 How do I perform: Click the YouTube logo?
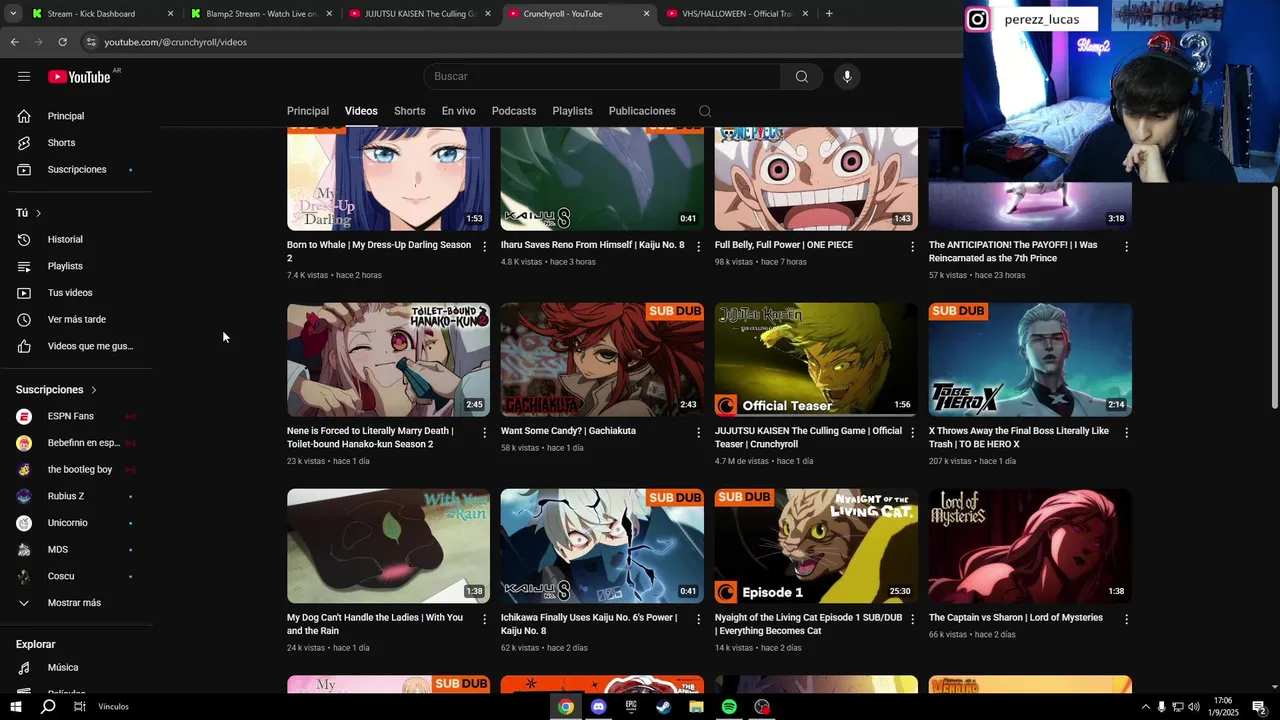click(x=79, y=77)
